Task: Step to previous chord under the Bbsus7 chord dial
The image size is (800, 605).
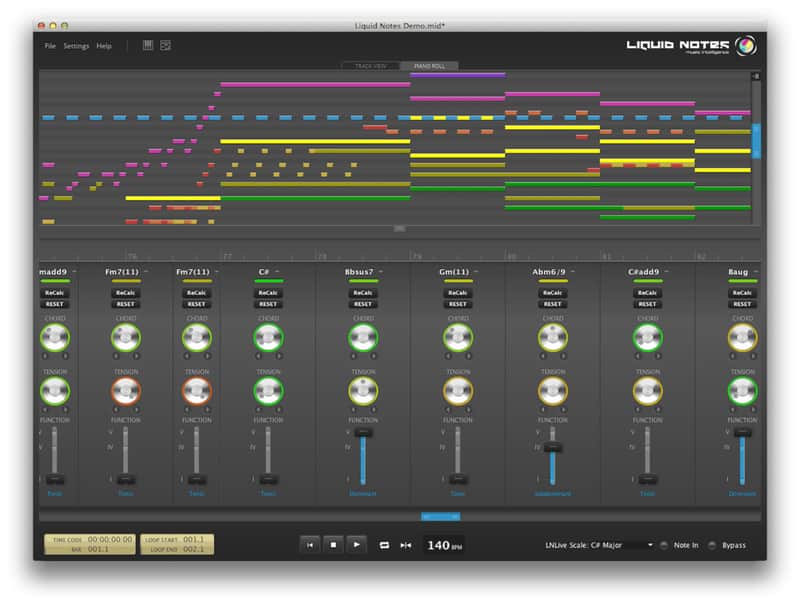Action: [x=353, y=356]
